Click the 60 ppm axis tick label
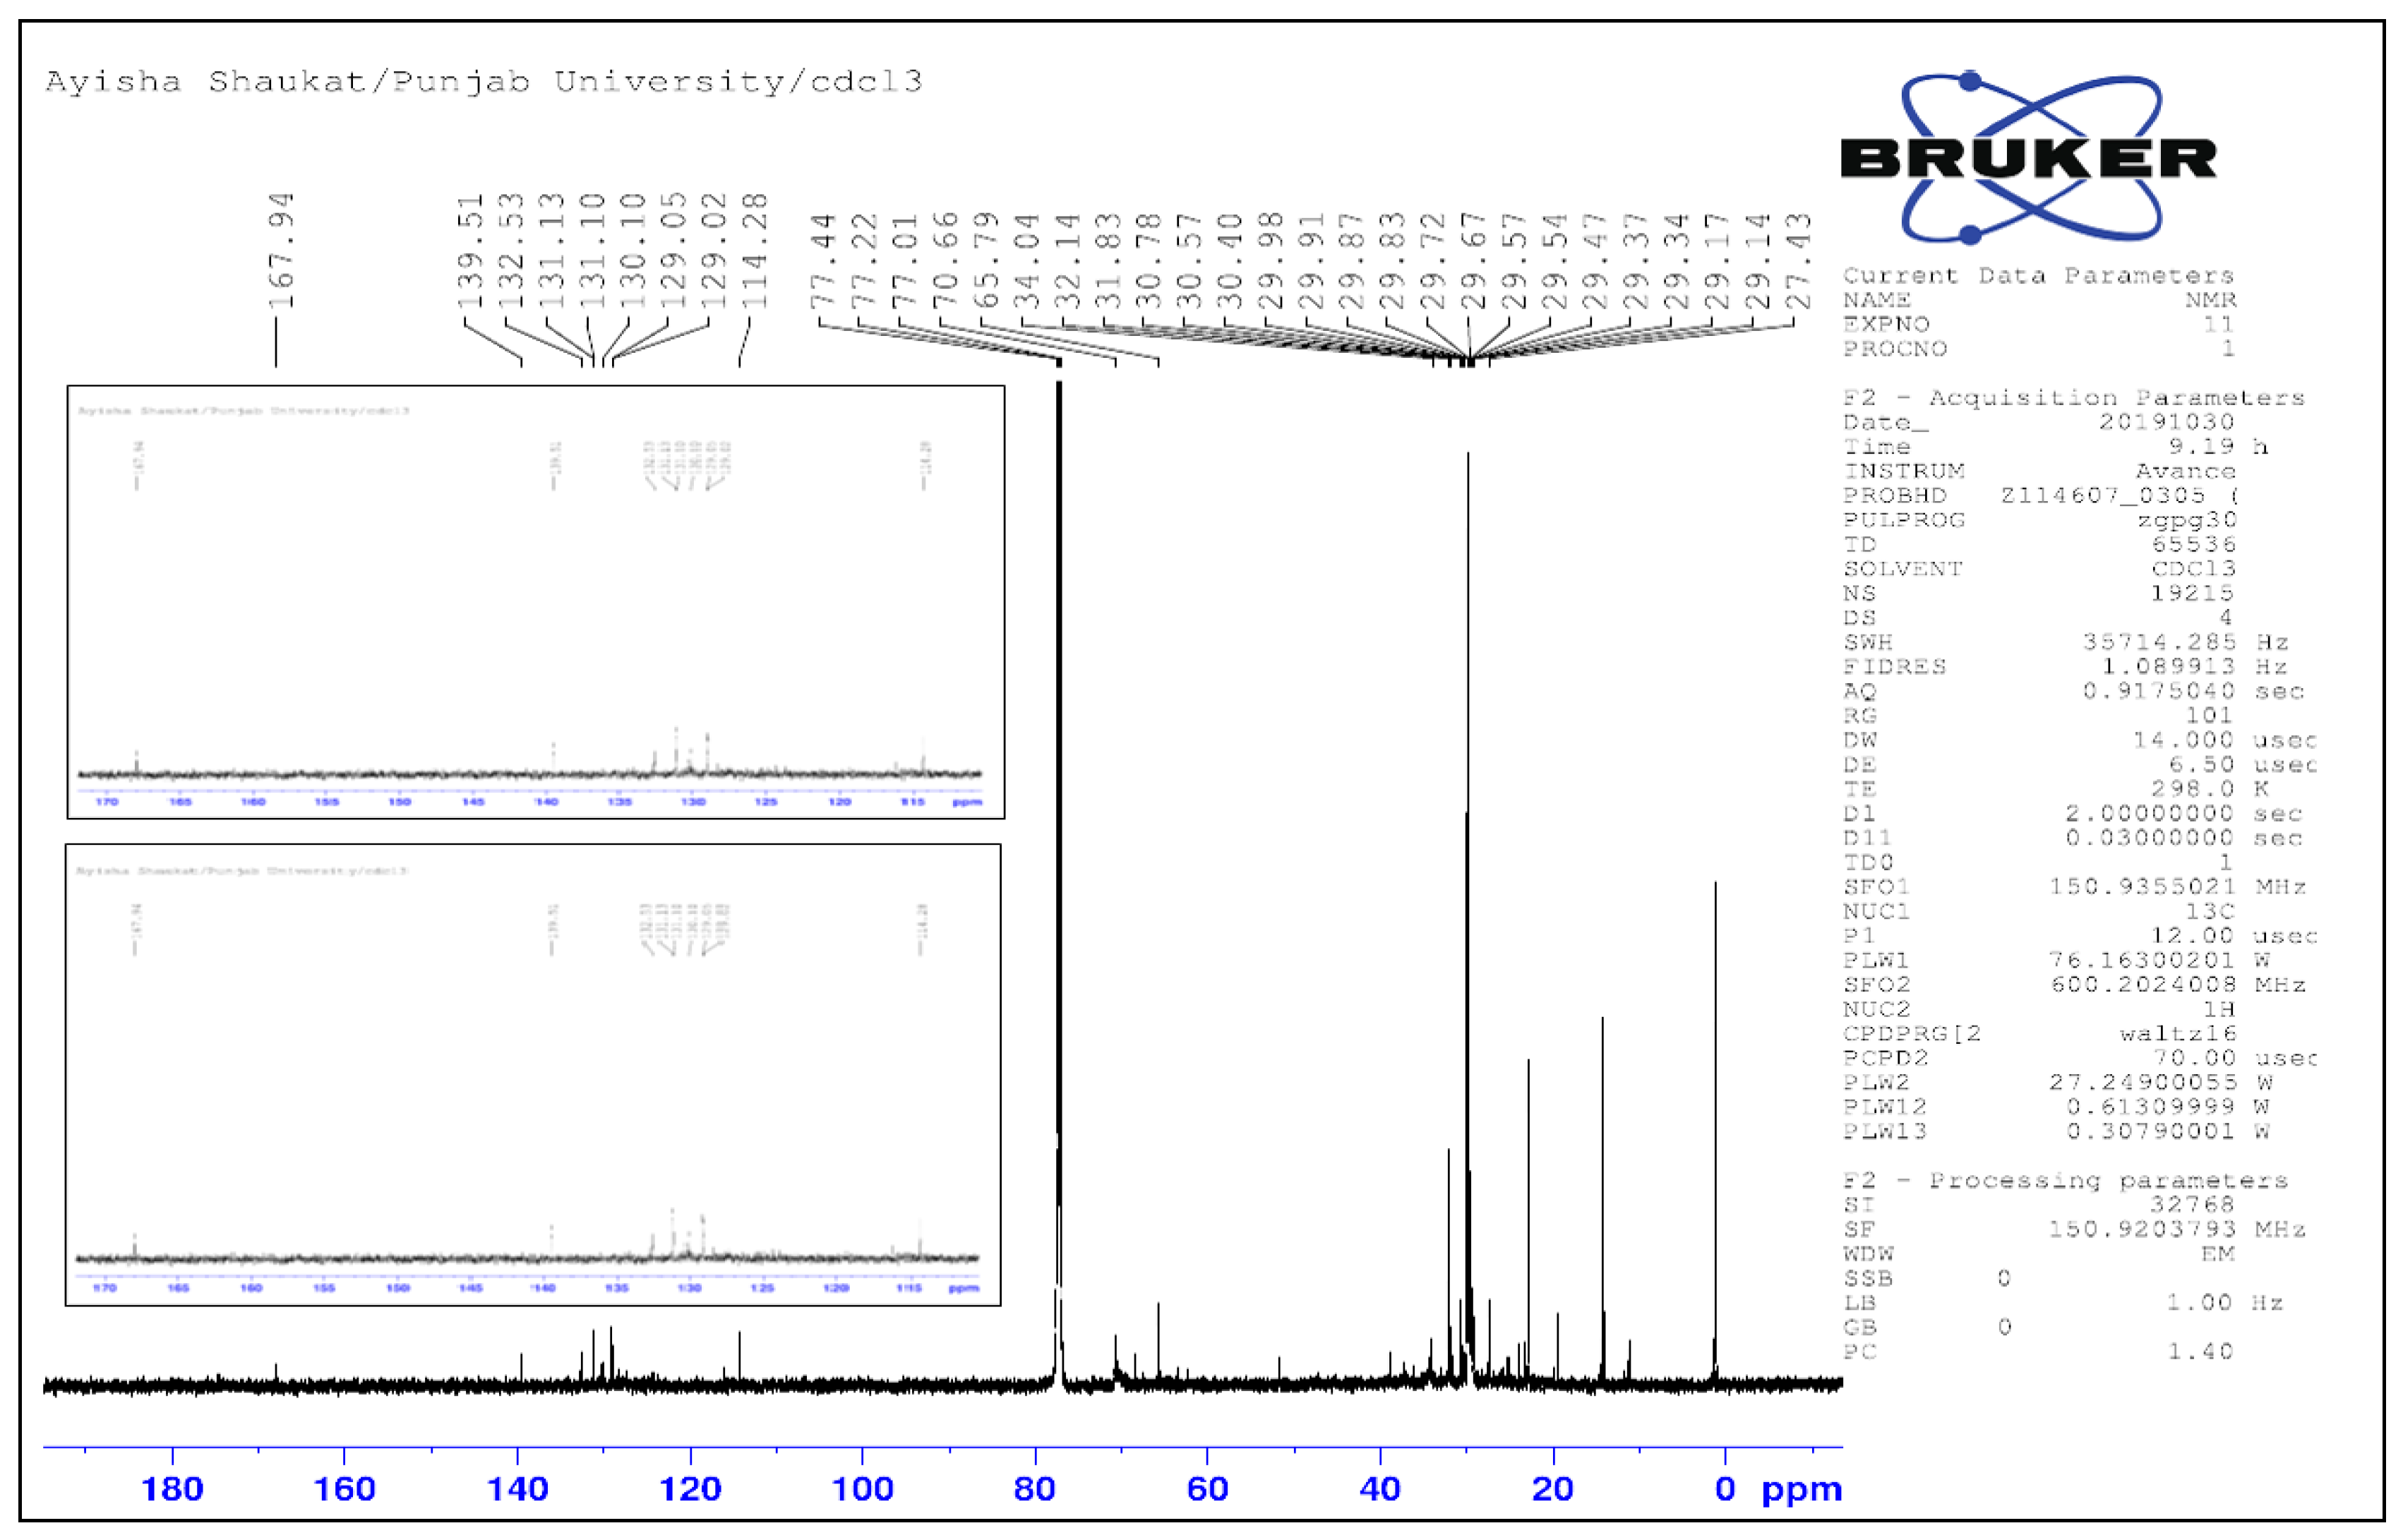The image size is (2403, 1540). (1207, 1489)
